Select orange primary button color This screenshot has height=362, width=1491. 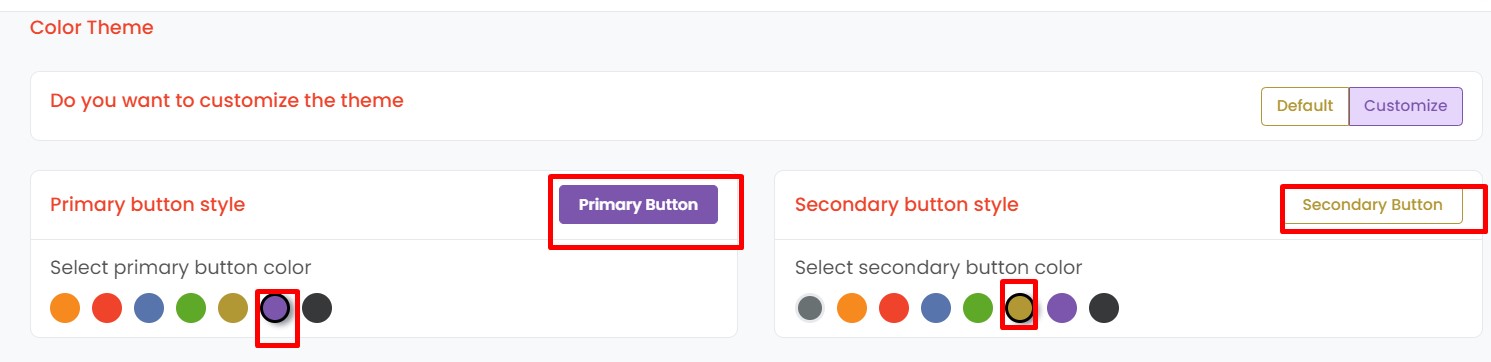coord(65,308)
